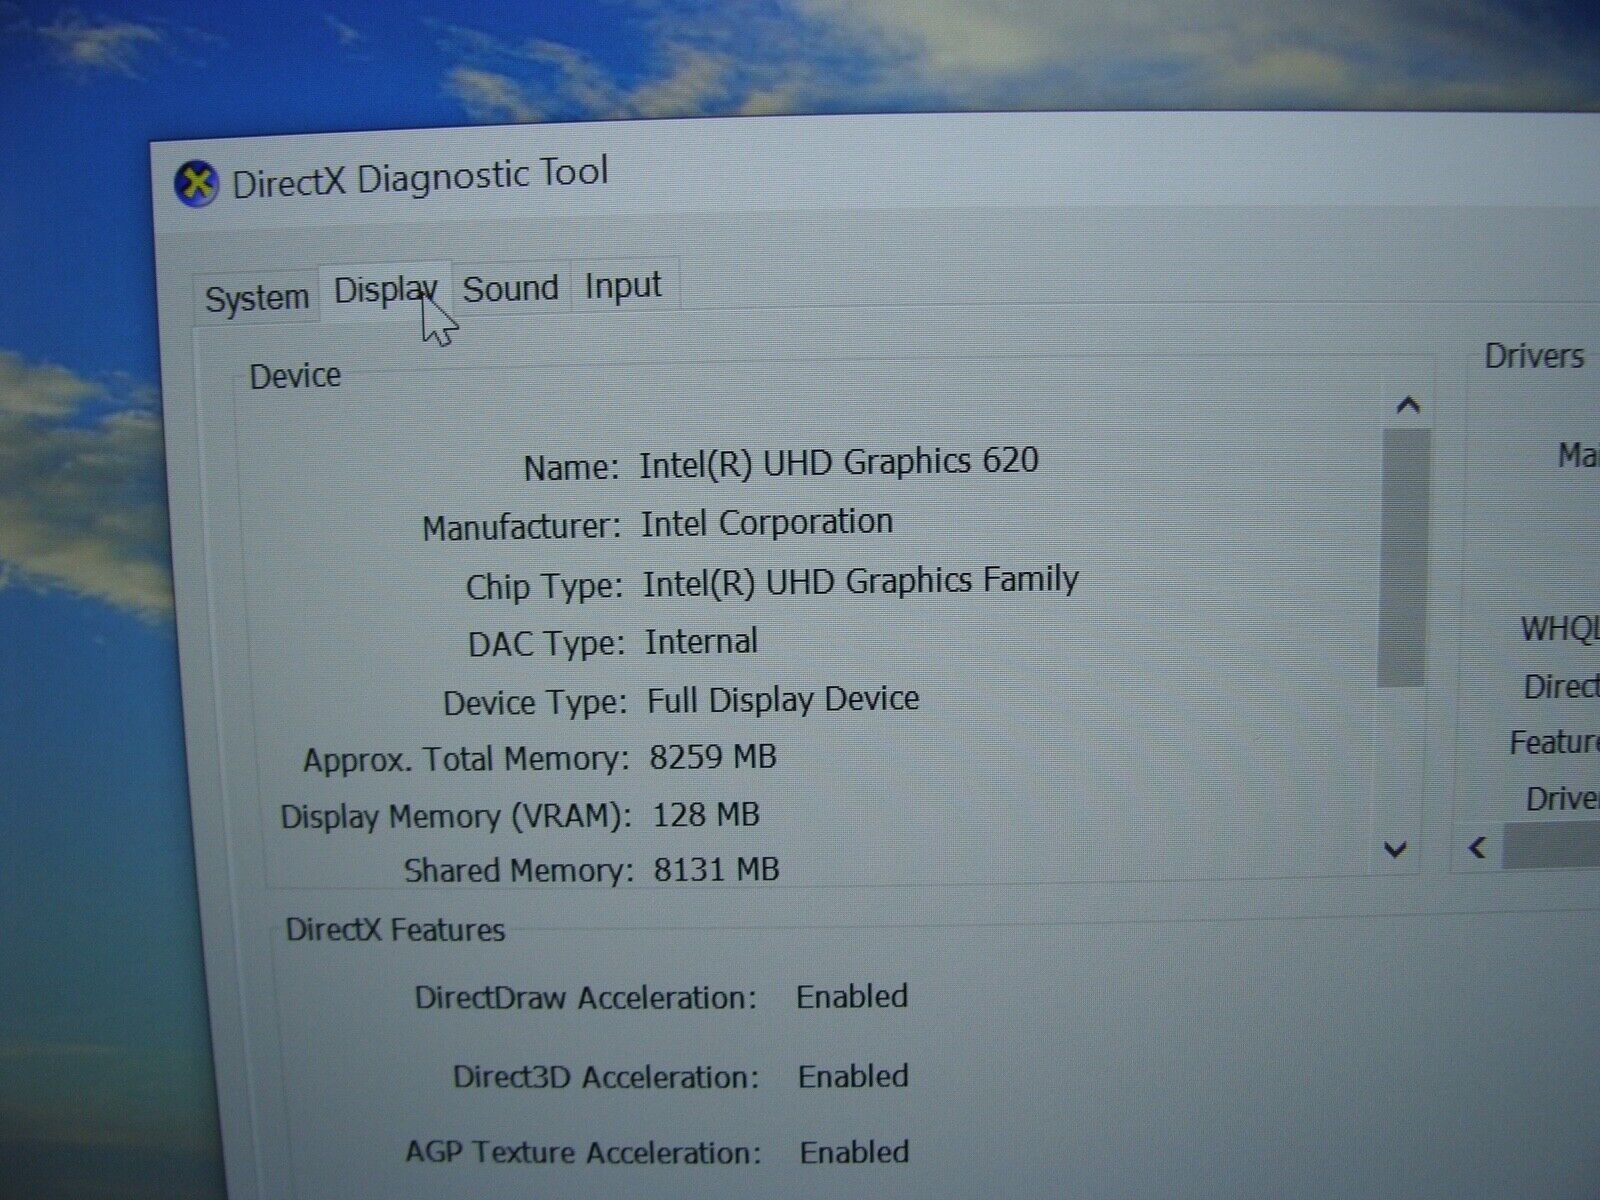Click the 8259 MB total memory value
Image resolution: width=1600 pixels, height=1200 pixels.
pyautogui.click(x=713, y=757)
